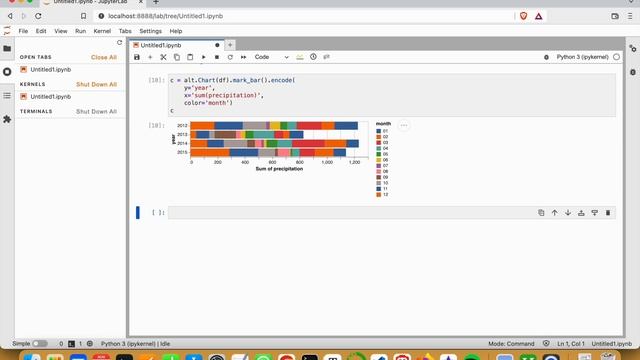
Task: Insert a cell above the active cell
Action: (x=581, y=213)
